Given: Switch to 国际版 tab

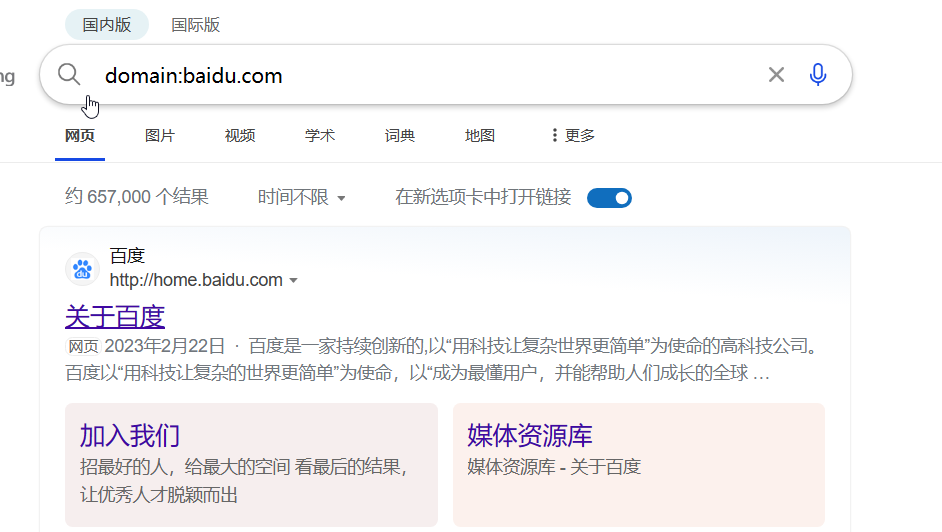Looking at the screenshot, I should (196, 25).
